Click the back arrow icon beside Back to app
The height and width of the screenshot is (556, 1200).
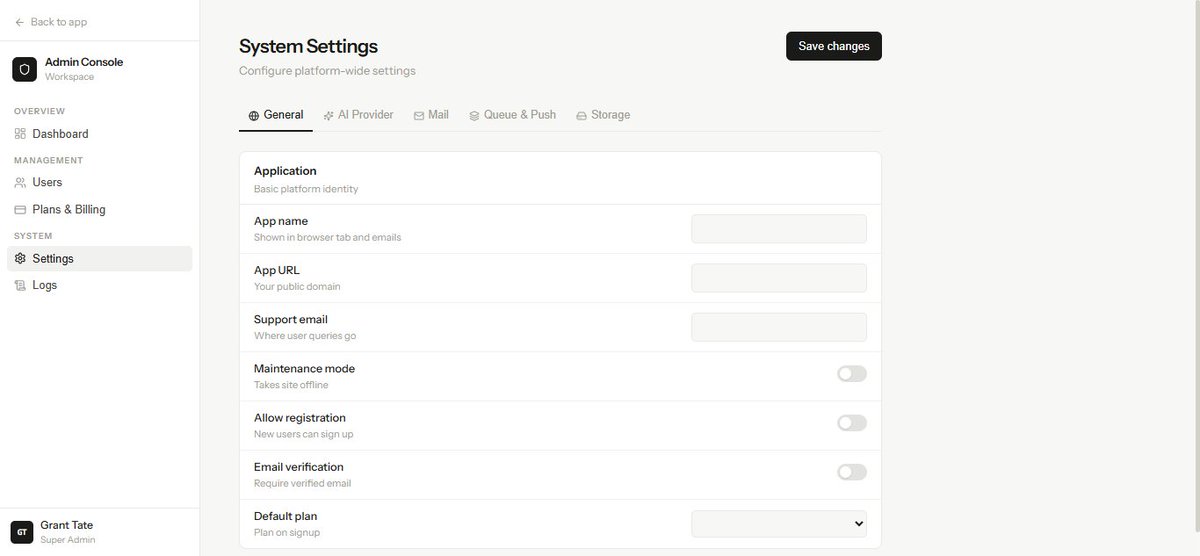(x=19, y=22)
